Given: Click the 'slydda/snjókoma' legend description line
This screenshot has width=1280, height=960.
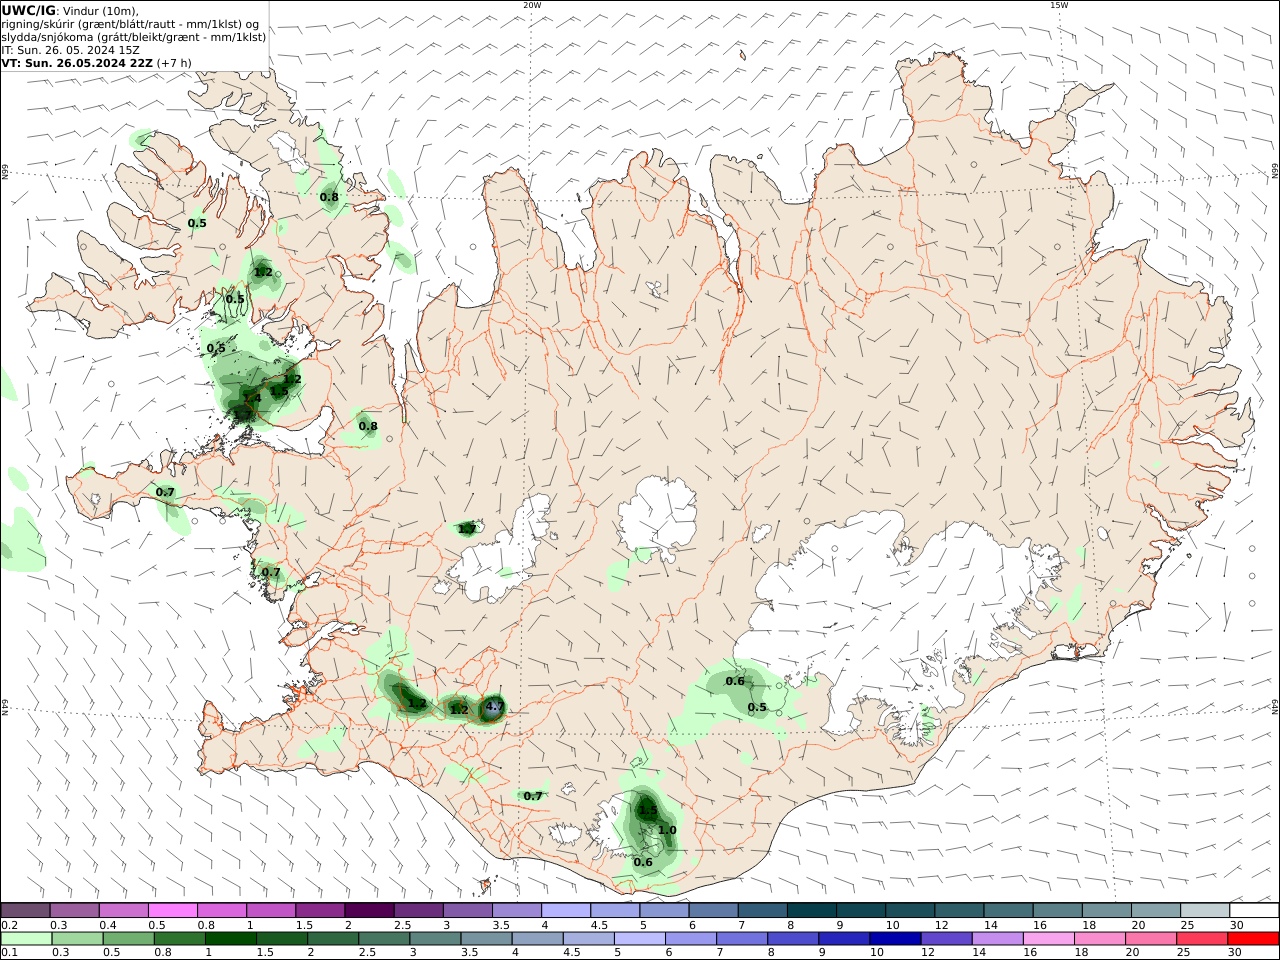Looking at the screenshot, I should click(134, 36).
